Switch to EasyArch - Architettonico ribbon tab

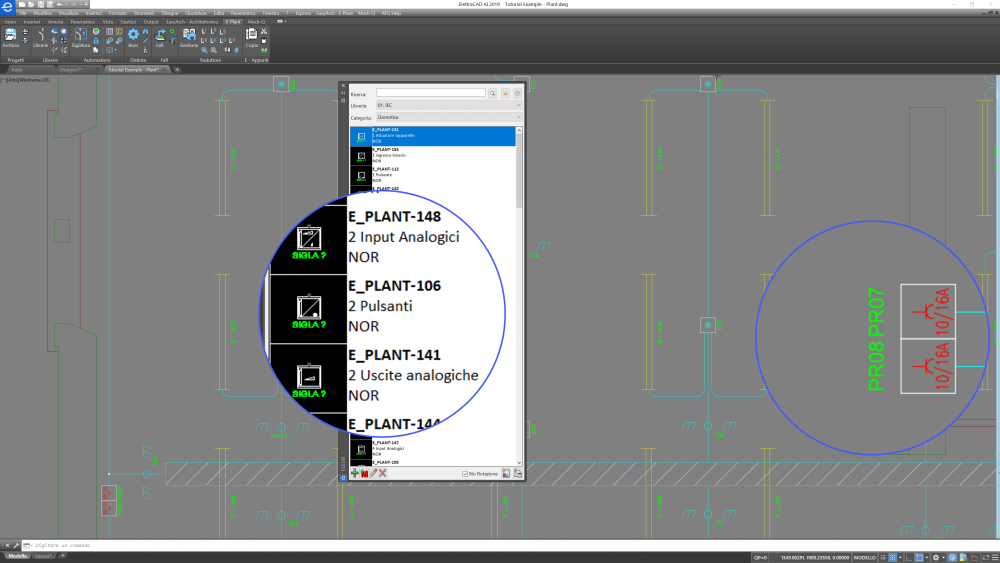tap(192, 22)
